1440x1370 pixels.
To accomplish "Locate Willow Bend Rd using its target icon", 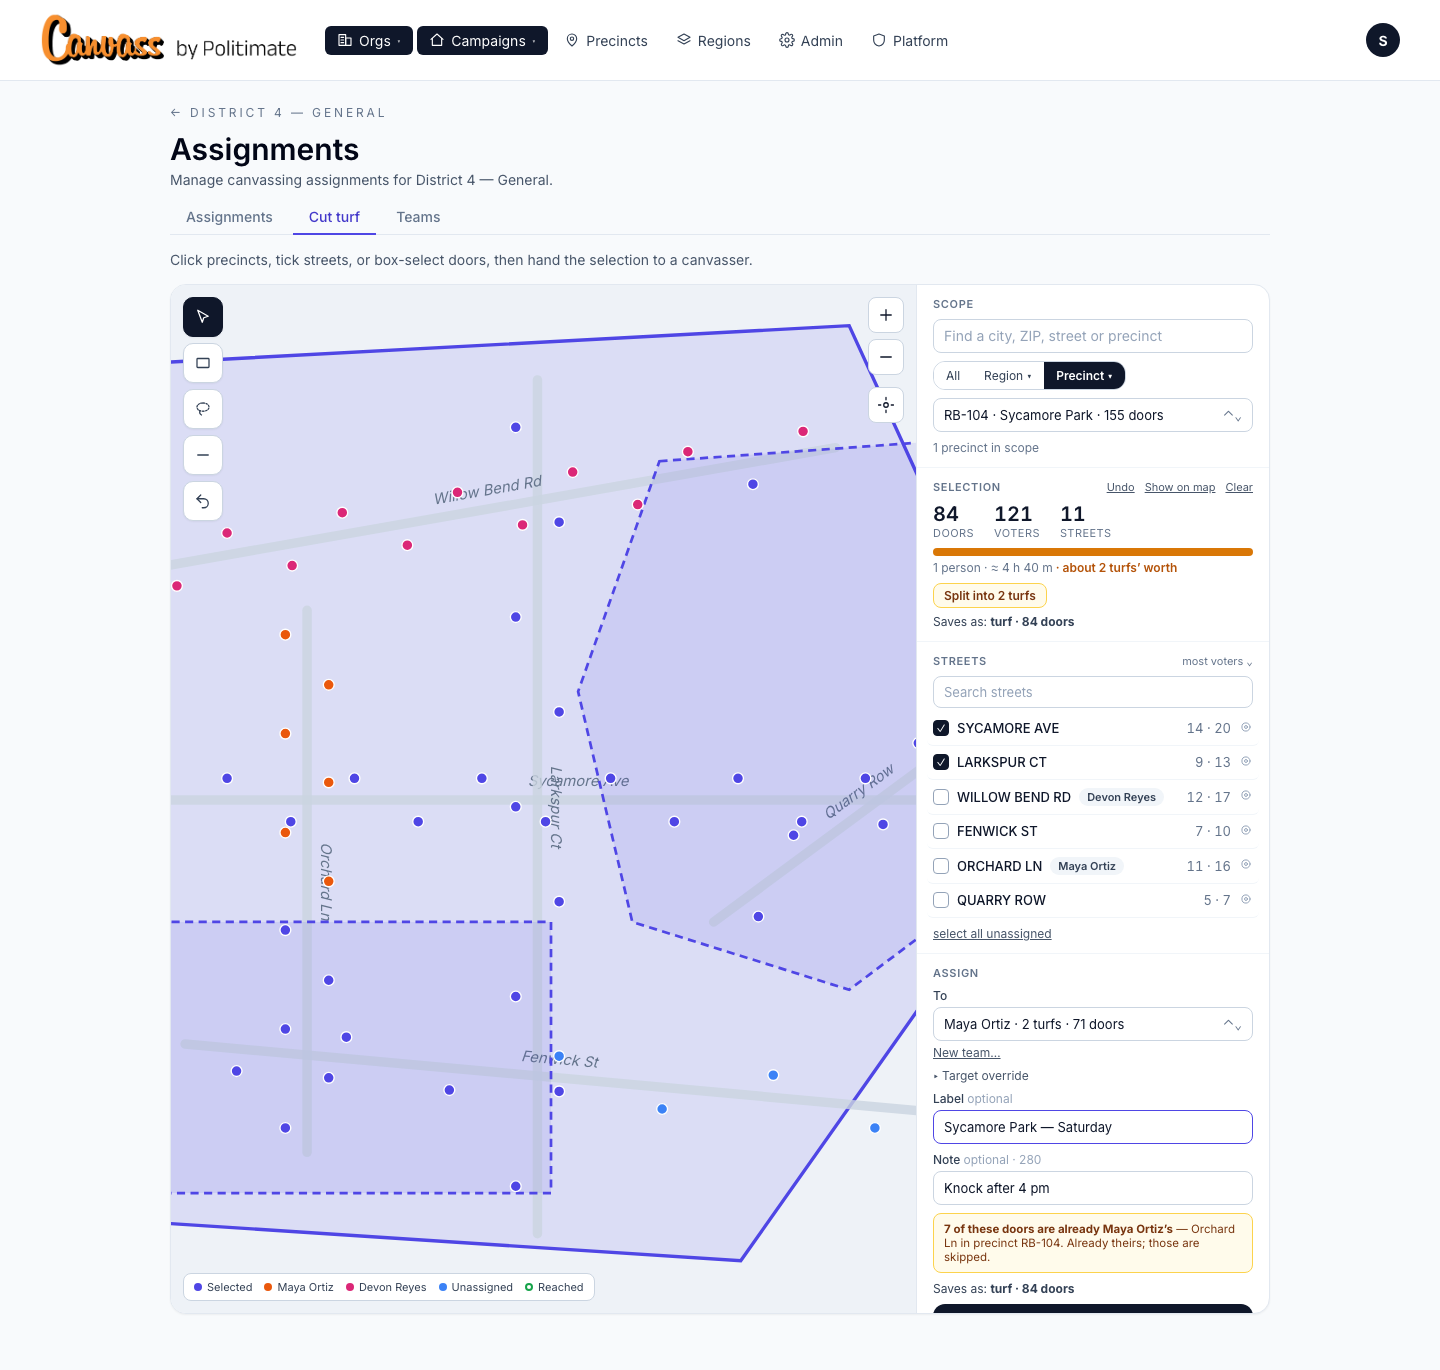I will pyautogui.click(x=1246, y=796).
